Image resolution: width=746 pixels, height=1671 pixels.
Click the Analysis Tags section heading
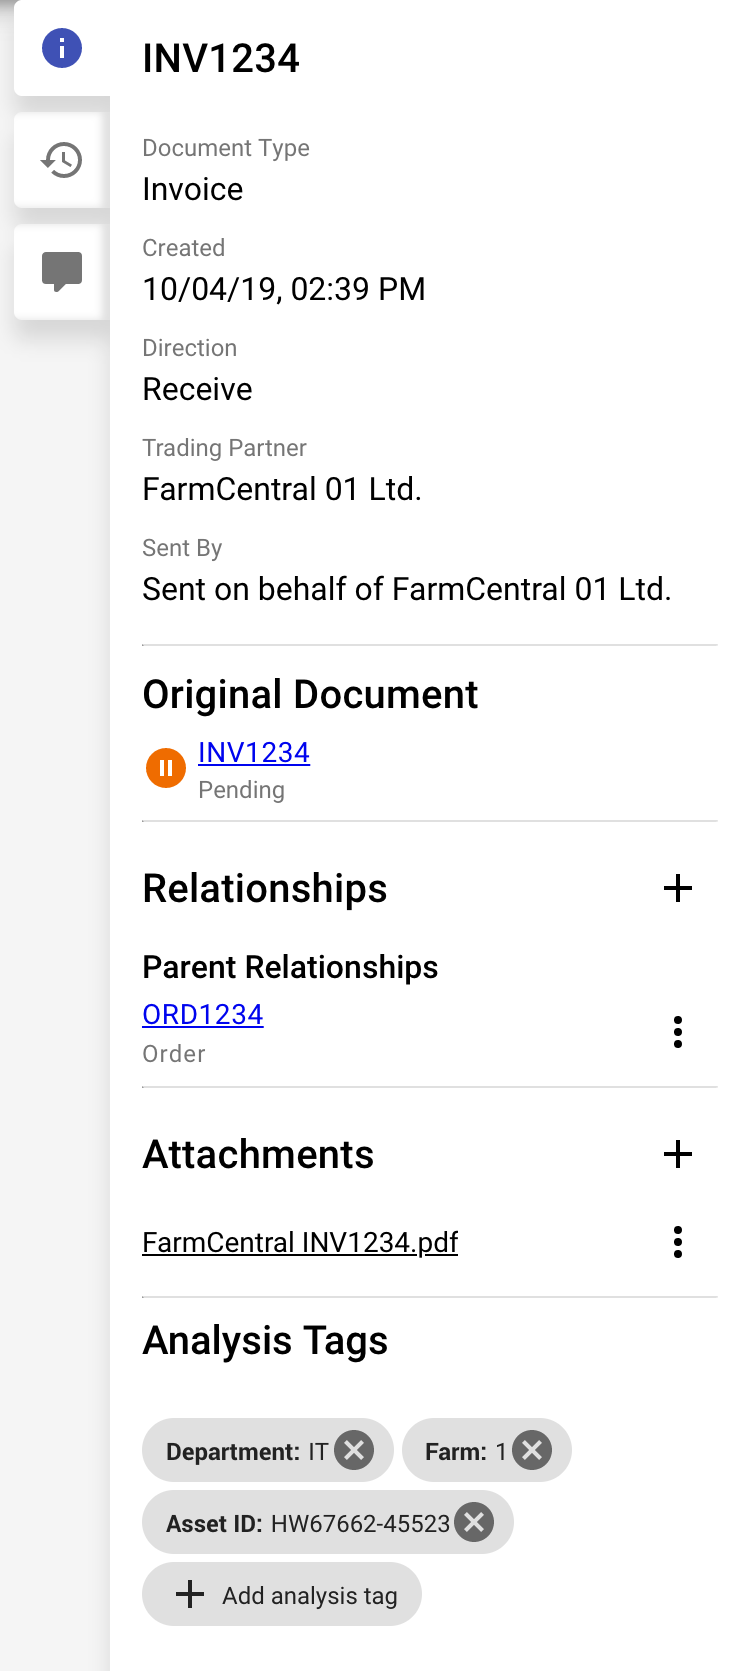[265, 1341]
